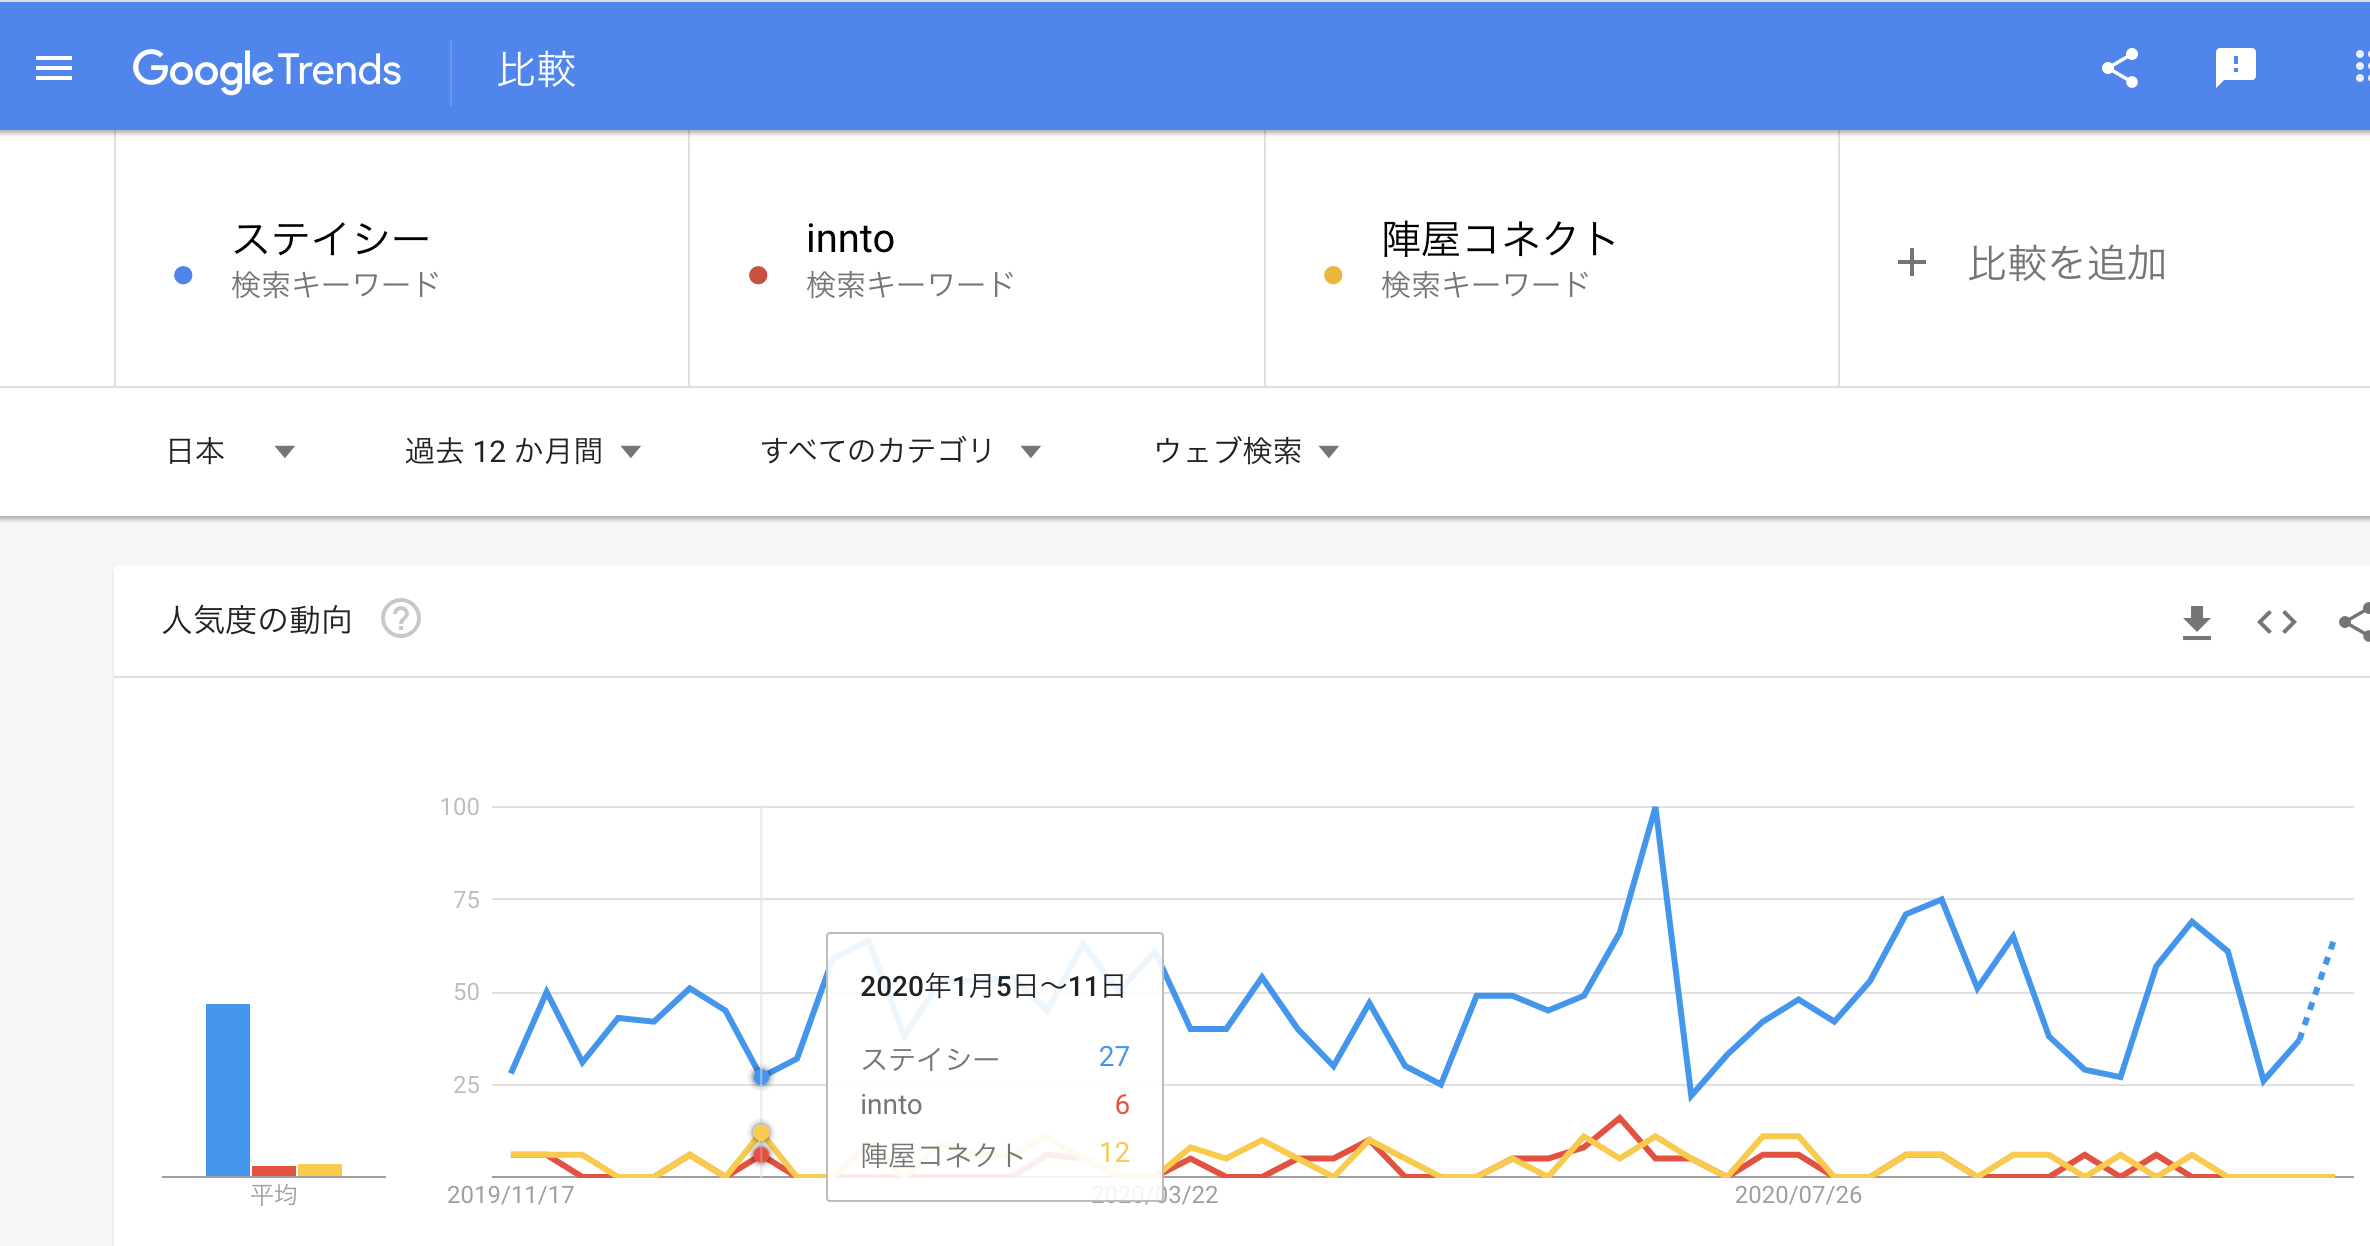The image size is (2370, 1246).
Task: Download the interest over time CSV
Action: click(2196, 622)
